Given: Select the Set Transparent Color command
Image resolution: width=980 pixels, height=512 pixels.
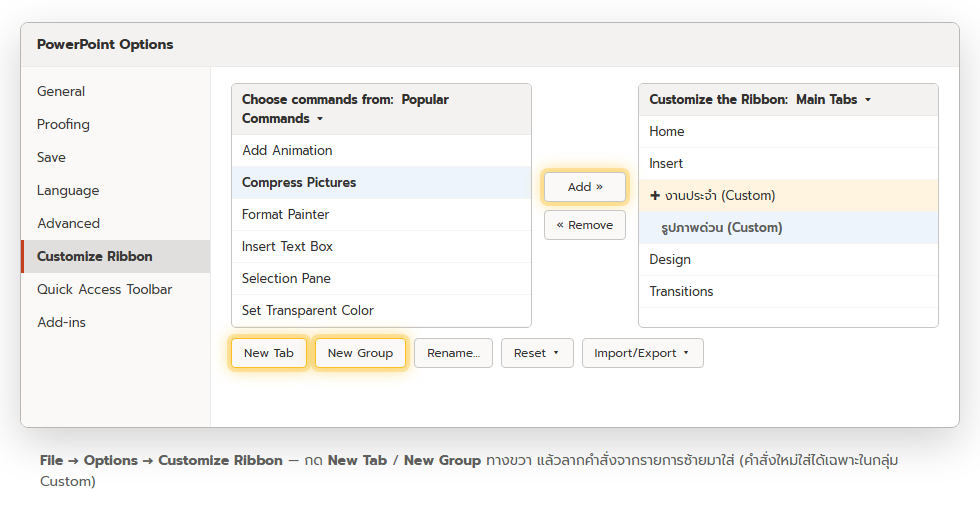Looking at the screenshot, I should 381,310.
